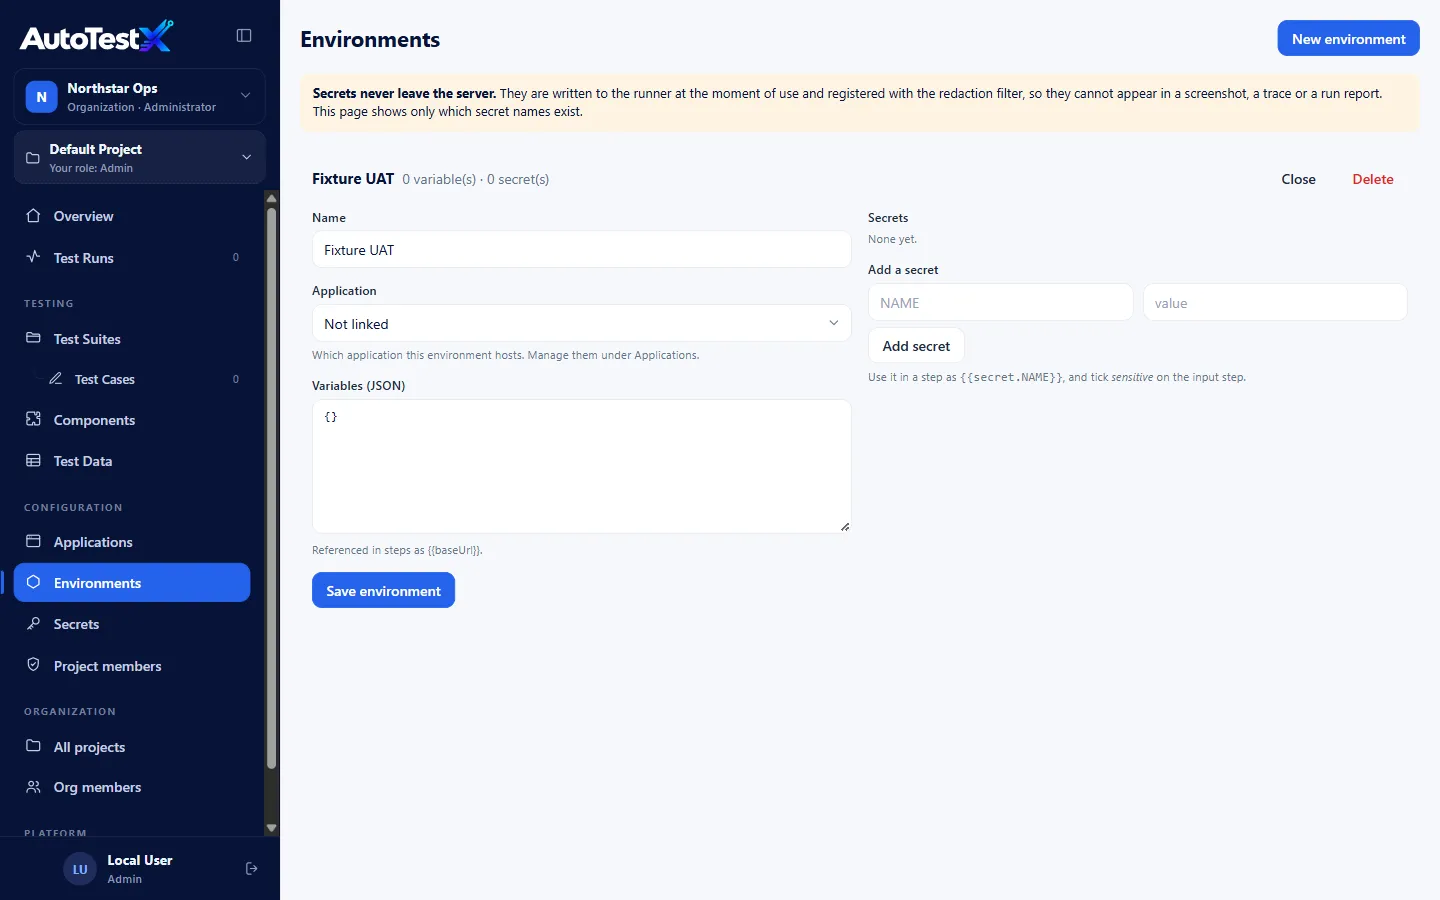Click the Fixture UAT panel heading
The height and width of the screenshot is (900, 1440).
tap(353, 179)
